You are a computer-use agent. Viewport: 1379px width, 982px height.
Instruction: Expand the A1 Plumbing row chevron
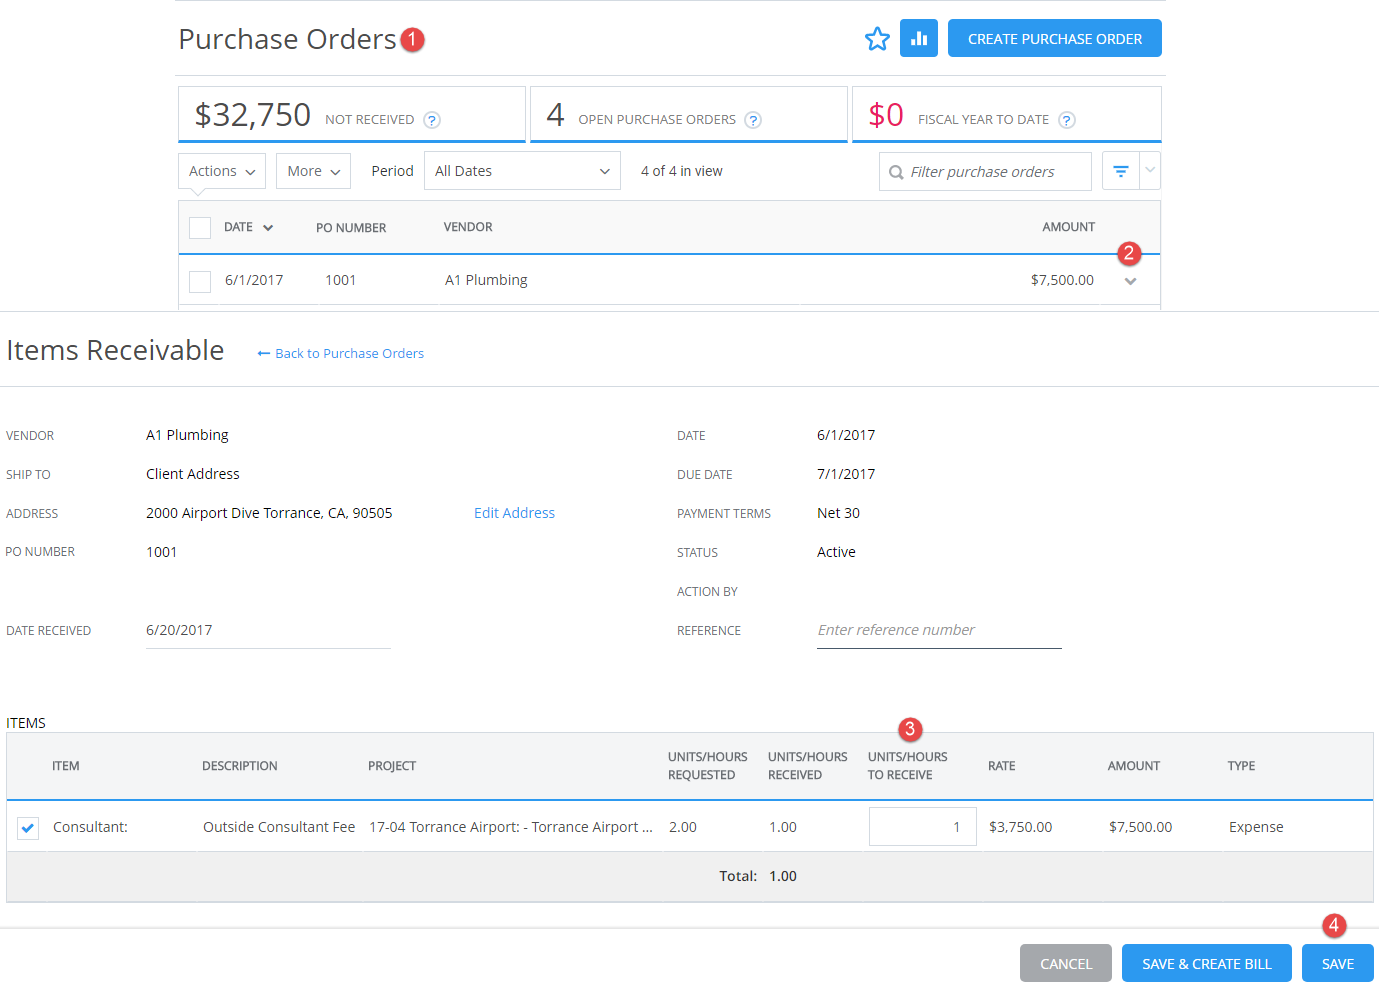pos(1130,281)
